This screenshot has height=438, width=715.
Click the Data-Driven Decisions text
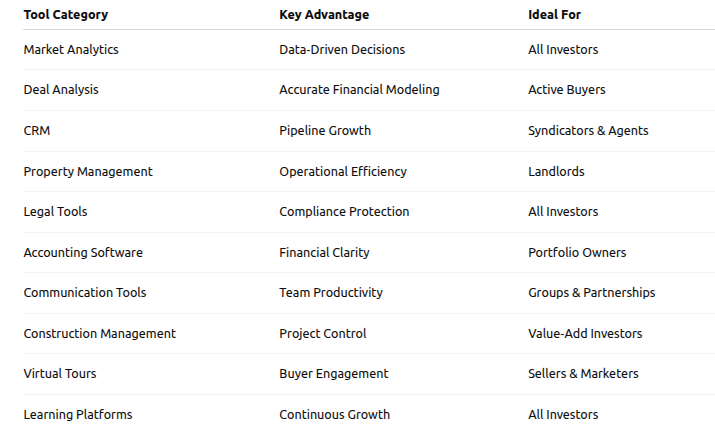342,49
